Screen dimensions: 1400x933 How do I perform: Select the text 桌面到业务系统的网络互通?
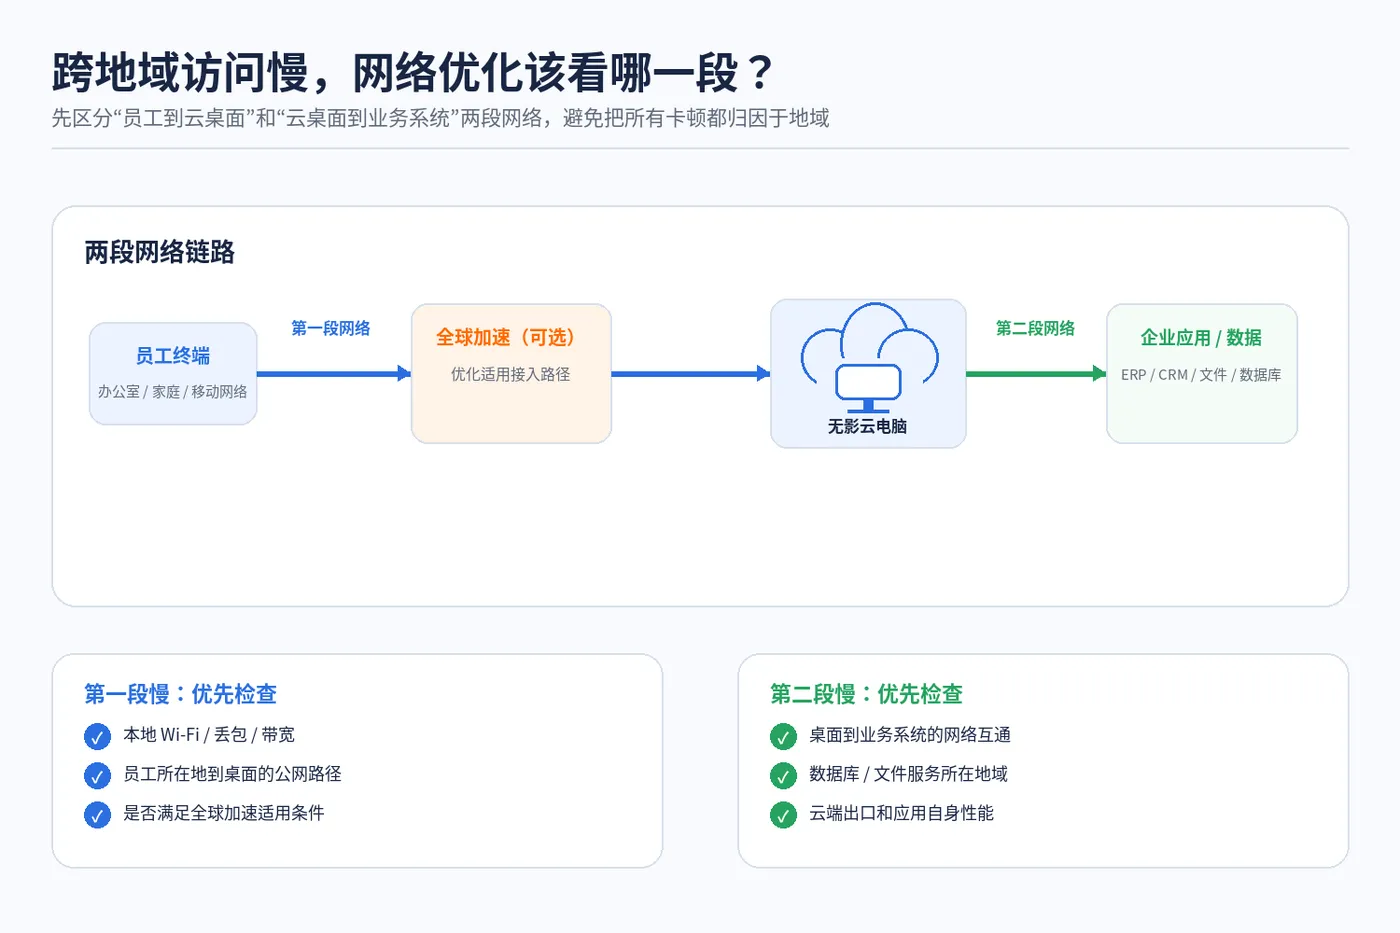click(x=910, y=735)
